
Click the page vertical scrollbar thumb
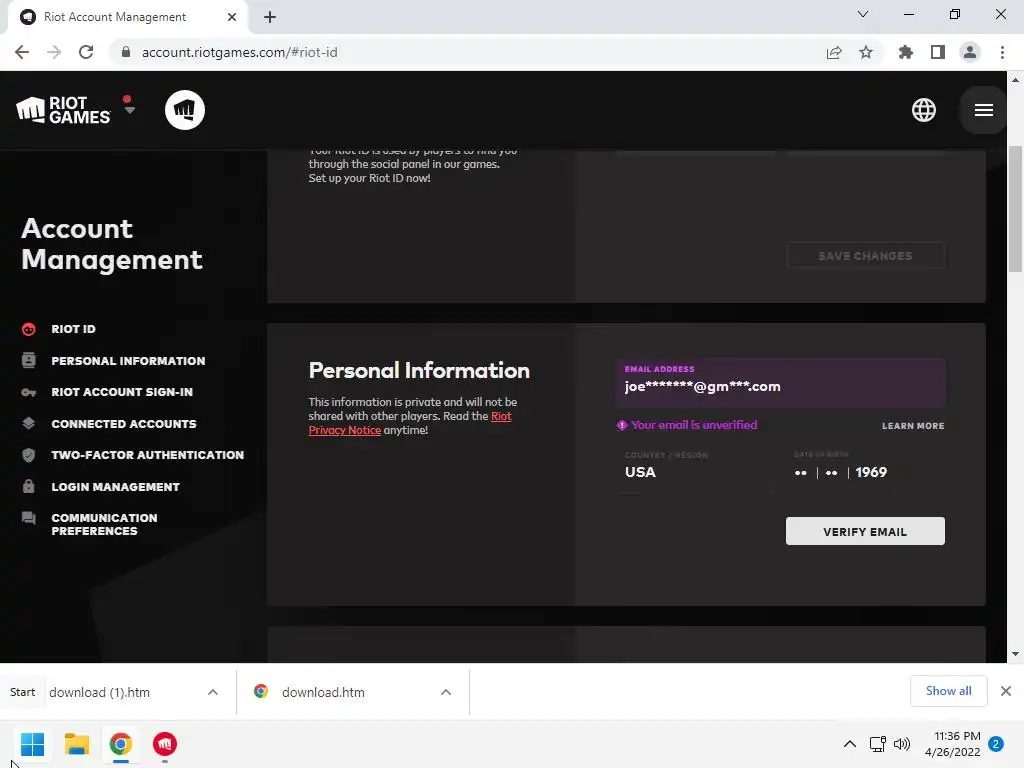(1015, 209)
